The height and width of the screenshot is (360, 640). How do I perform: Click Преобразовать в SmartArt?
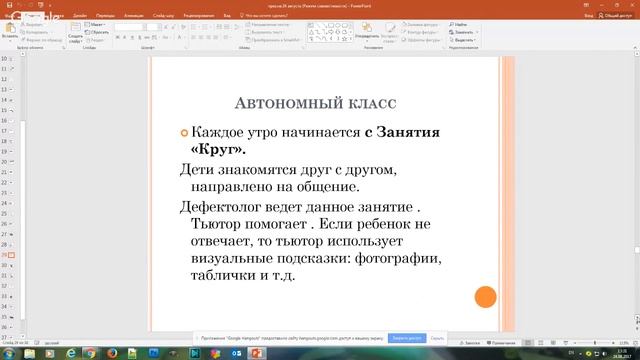coord(273,40)
